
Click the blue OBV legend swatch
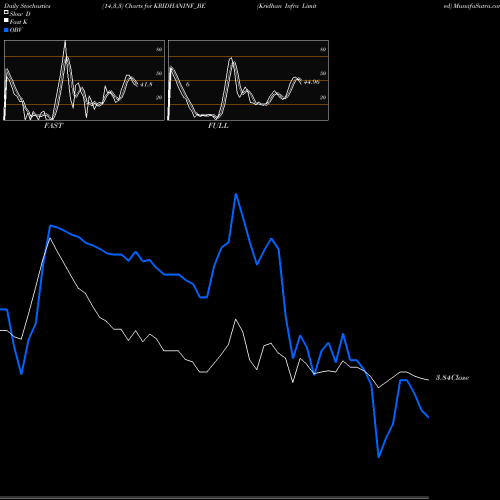coord(6,30)
